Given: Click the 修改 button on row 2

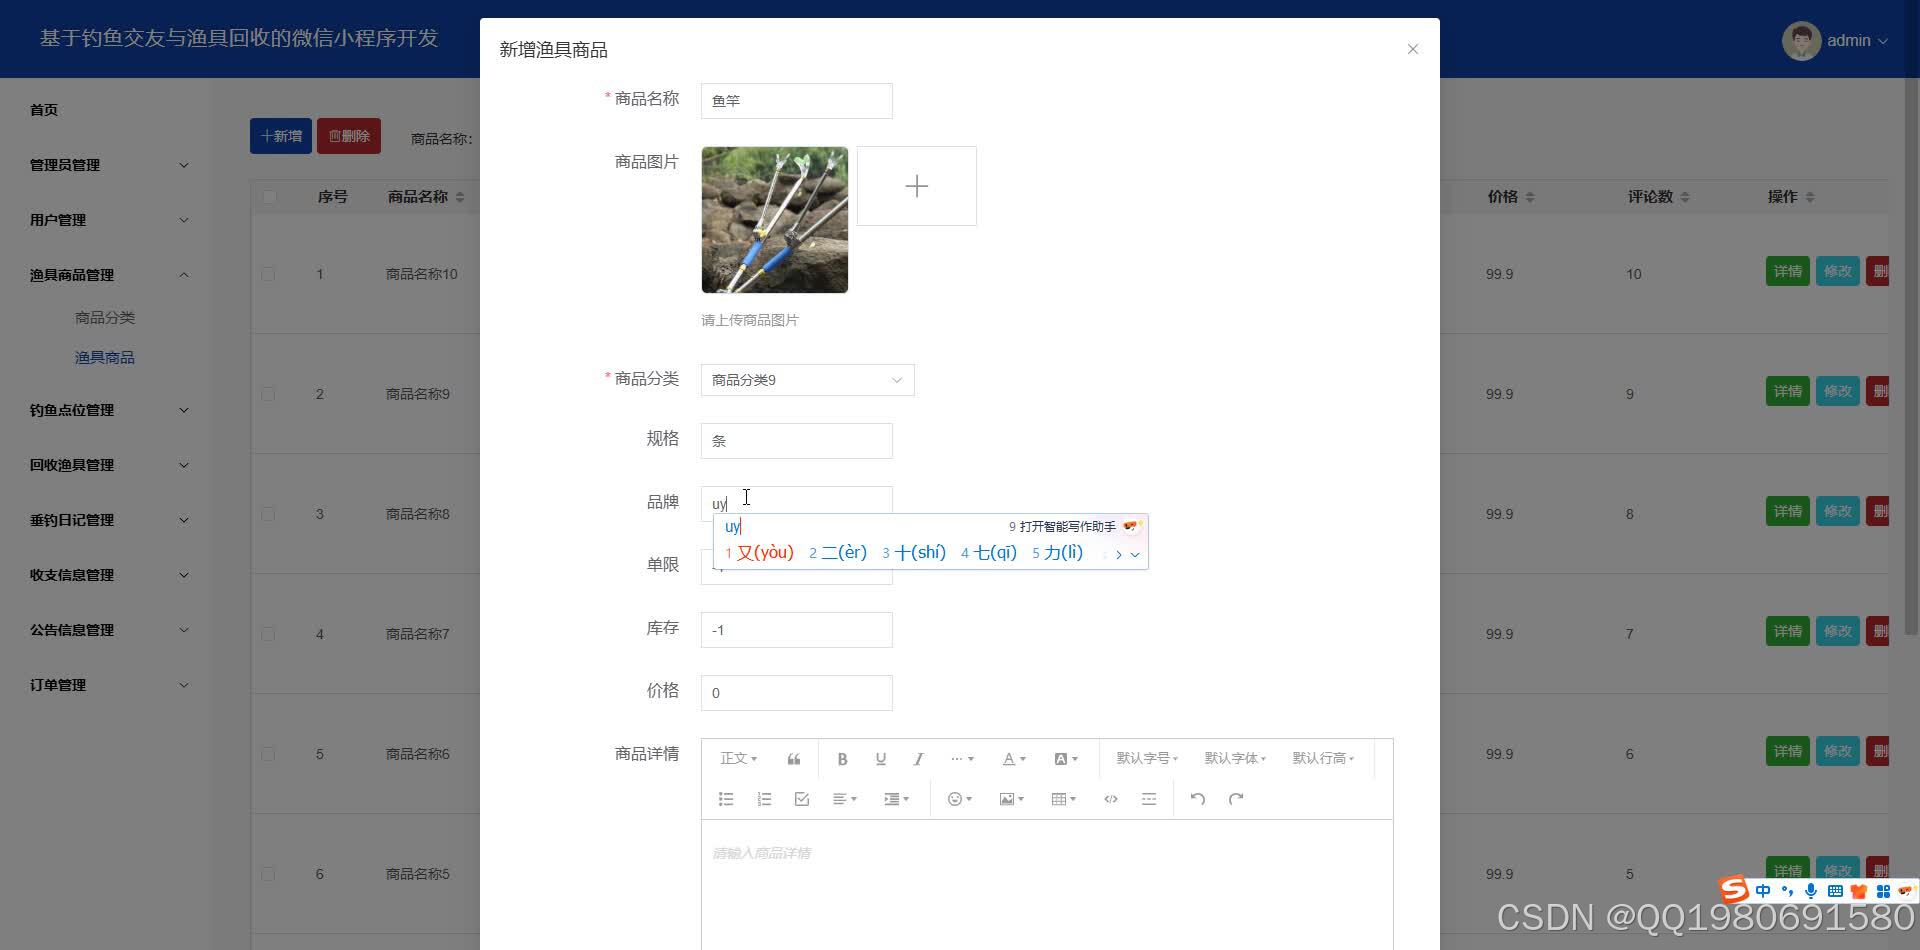Looking at the screenshot, I should click(1837, 391).
